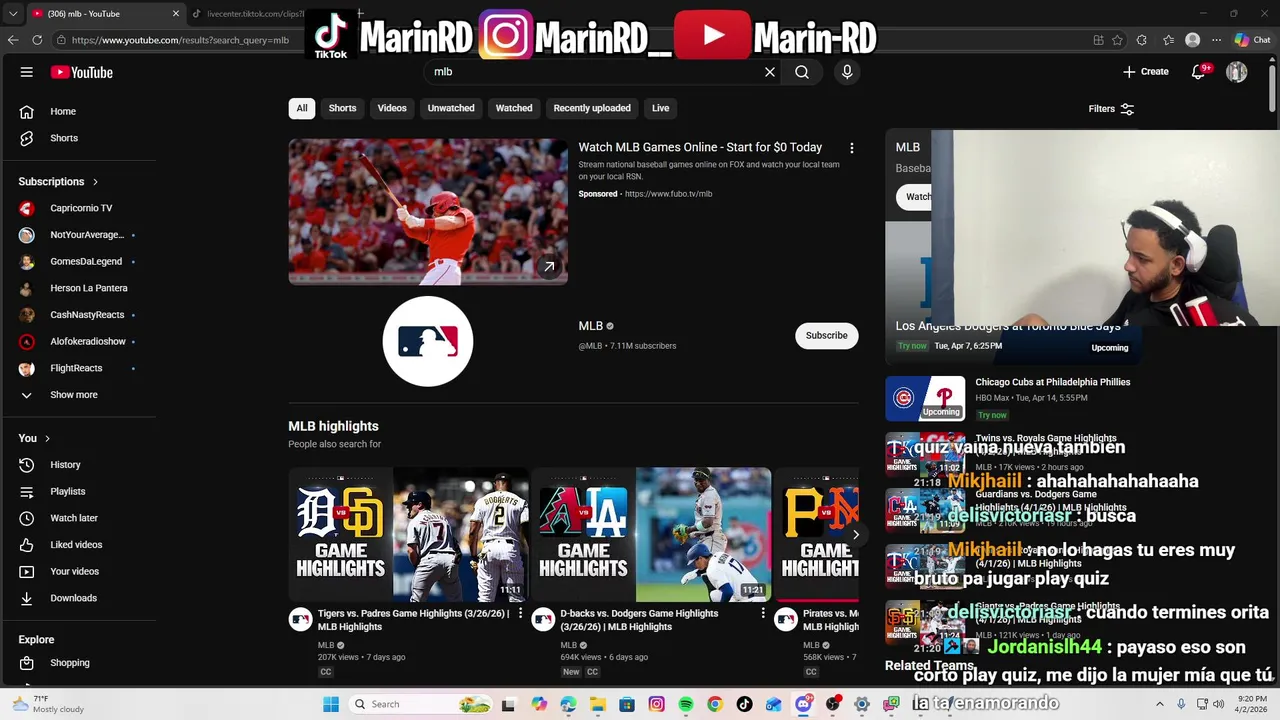Bookmark this page with the star icon
Image resolution: width=1280 pixels, height=720 pixels.
click(x=1117, y=40)
